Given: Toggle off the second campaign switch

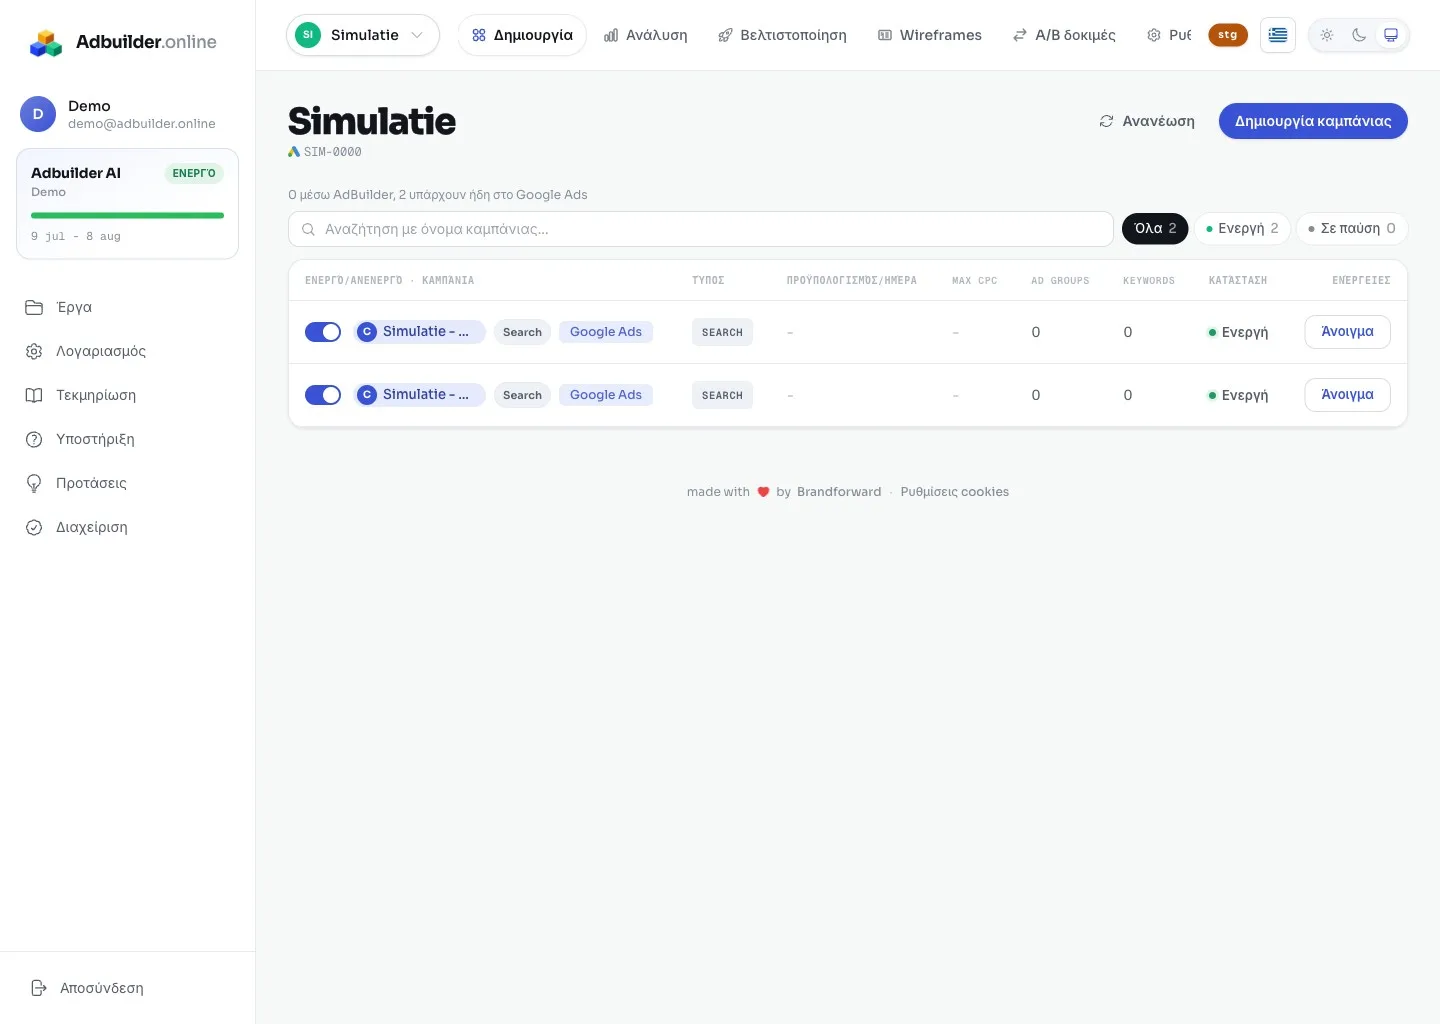Looking at the screenshot, I should click(323, 395).
